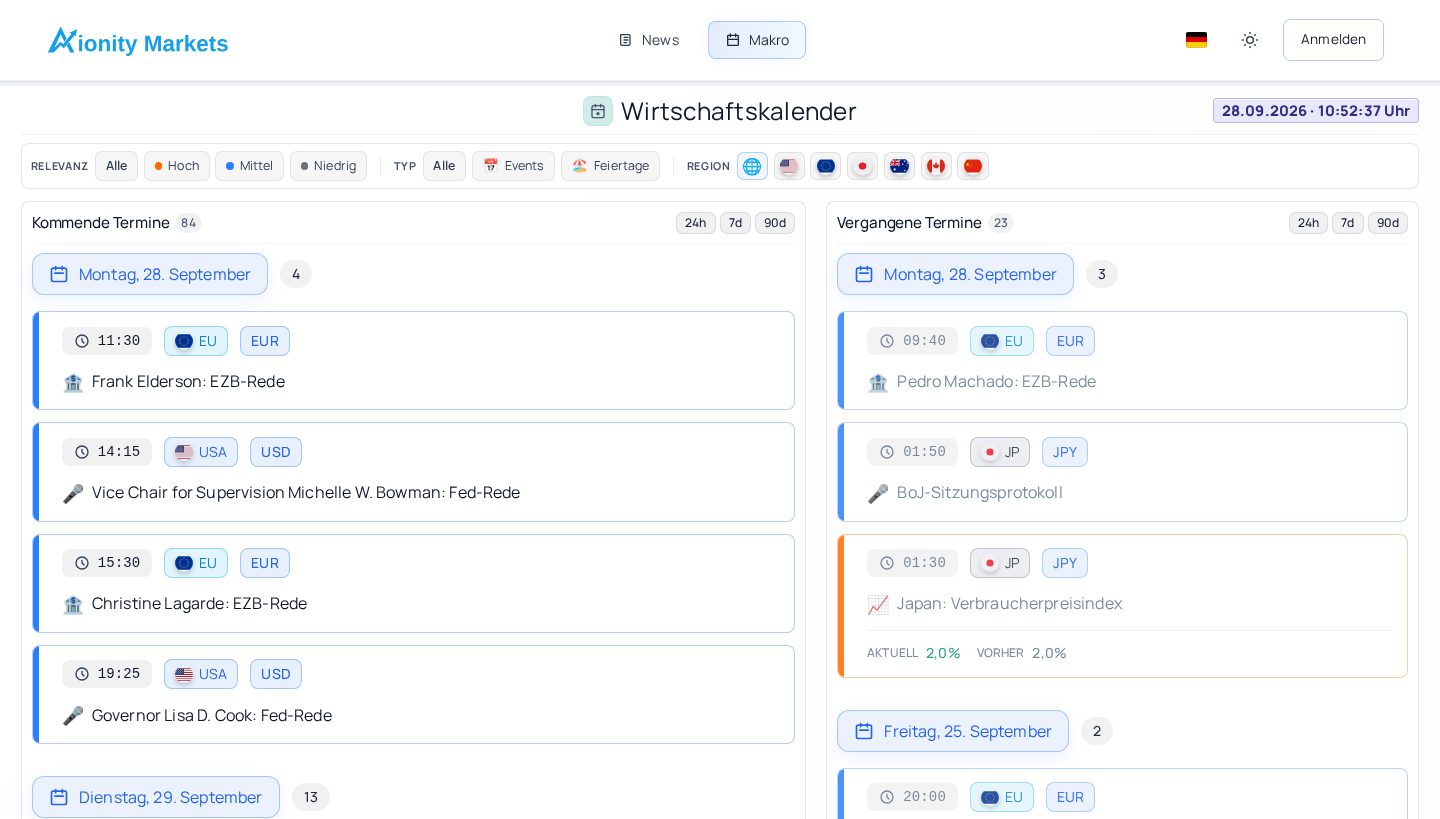Image resolution: width=1440 pixels, height=819 pixels.
Task: Click the count 13 beside Dienstag
Action: [x=311, y=797]
